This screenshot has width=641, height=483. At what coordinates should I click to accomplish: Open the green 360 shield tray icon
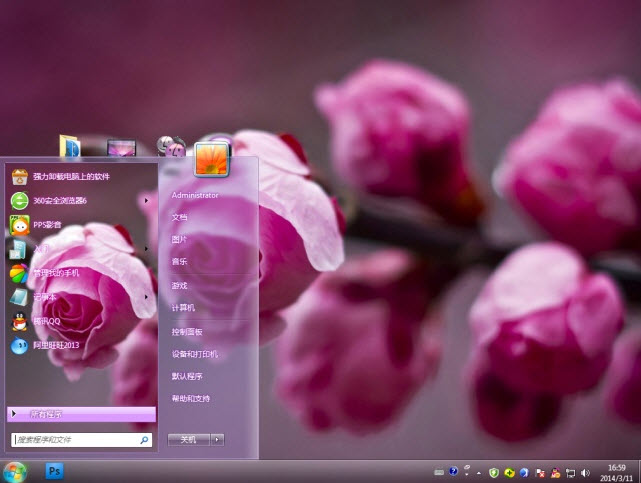tap(493, 472)
